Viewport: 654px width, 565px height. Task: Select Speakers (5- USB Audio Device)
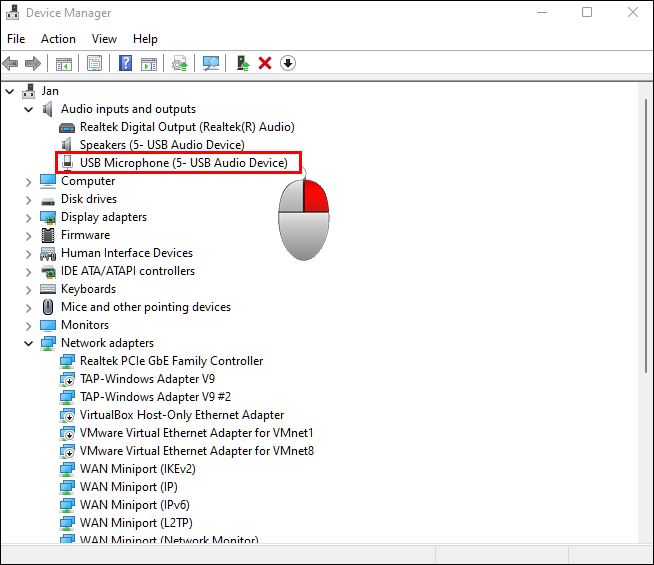[162, 145]
